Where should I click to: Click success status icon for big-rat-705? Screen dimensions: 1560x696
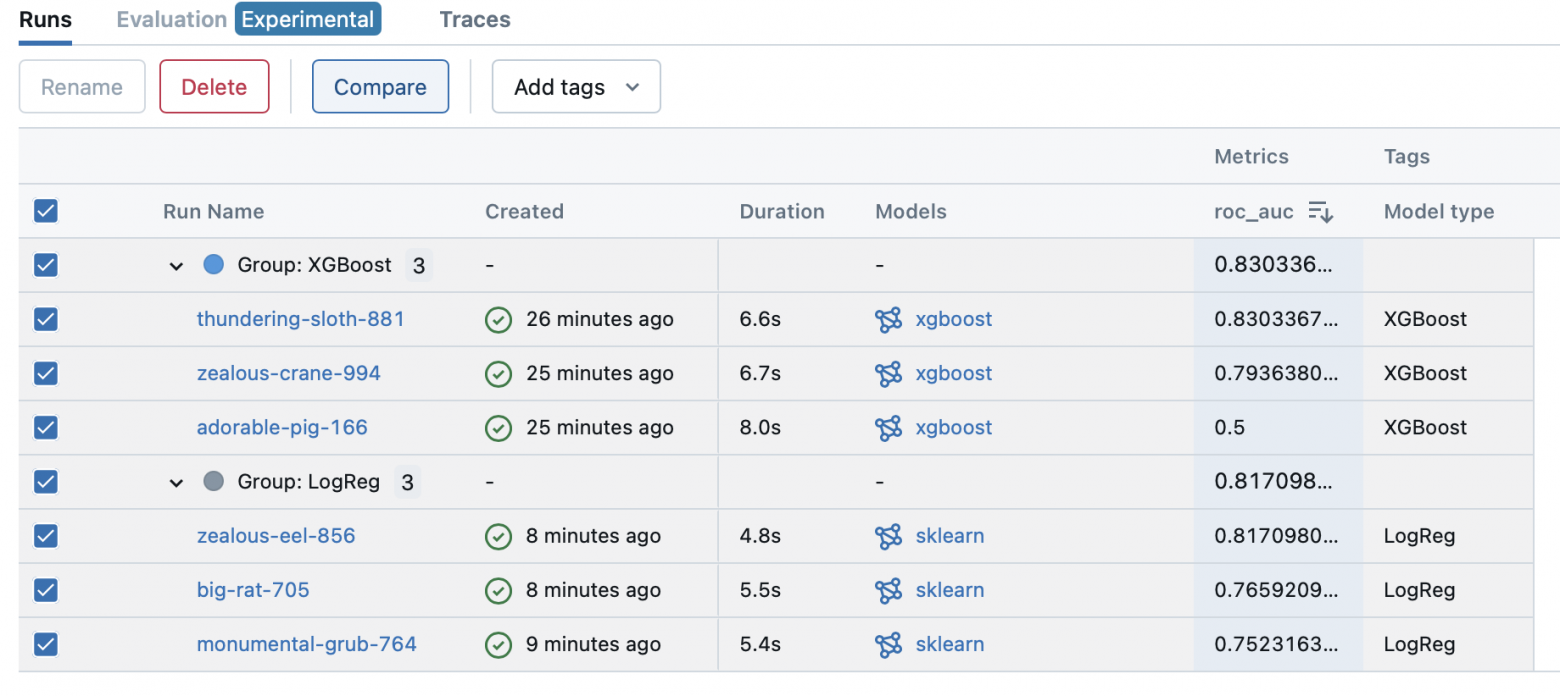tap(498, 590)
